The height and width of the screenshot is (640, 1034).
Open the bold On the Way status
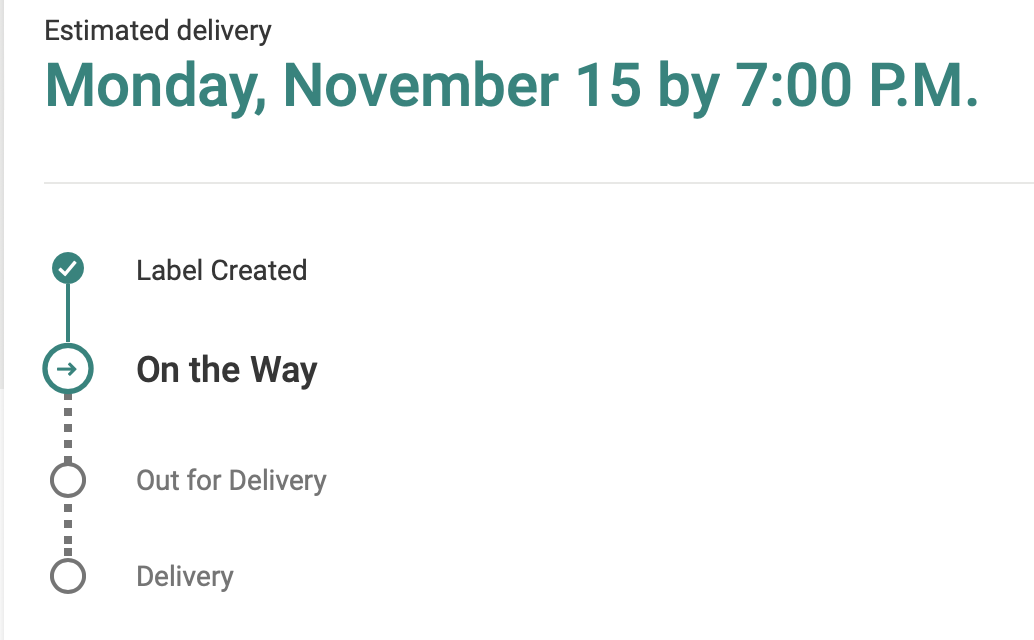[x=226, y=370]
